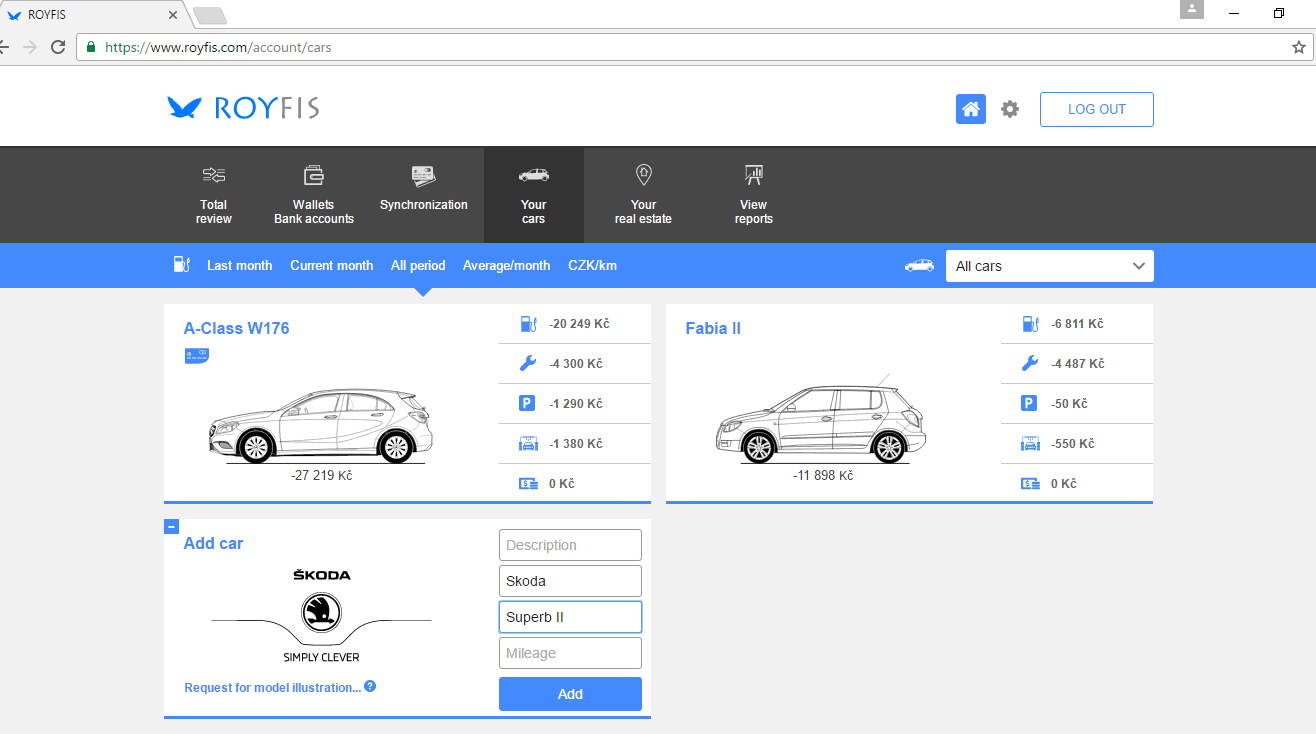This screenshot has height=734, width=1316.
Task: Open the Your real estate tab
Action: pos(644,195)
